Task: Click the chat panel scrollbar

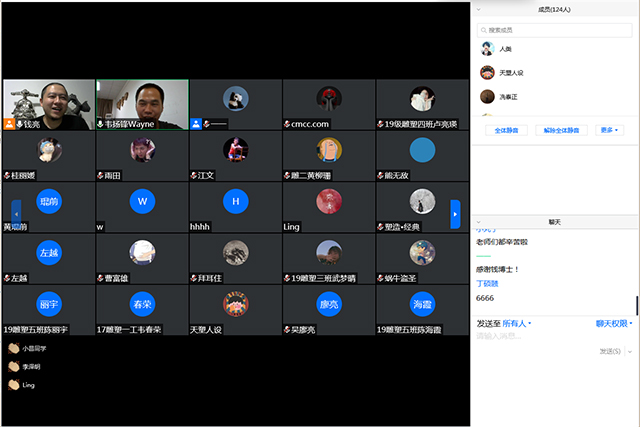Action: (x=636, y=305)
